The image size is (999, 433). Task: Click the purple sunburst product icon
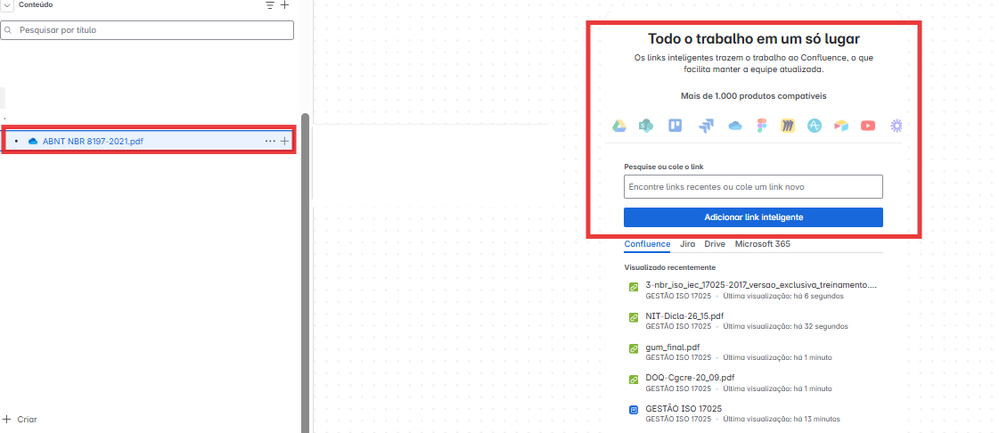(896, 126)
